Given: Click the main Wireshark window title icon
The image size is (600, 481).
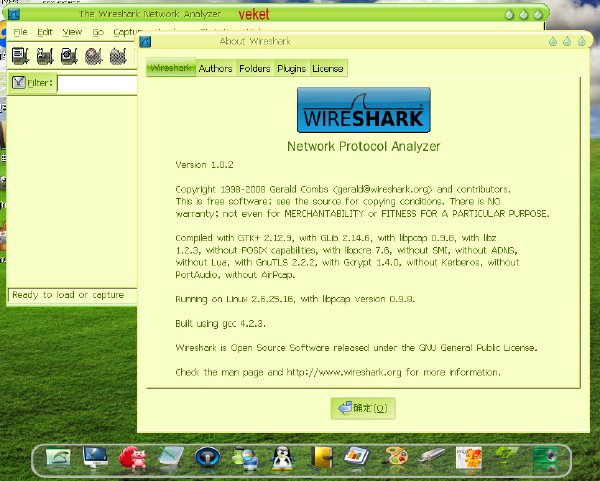Looking at the screenshot, I should coord(14,15).
